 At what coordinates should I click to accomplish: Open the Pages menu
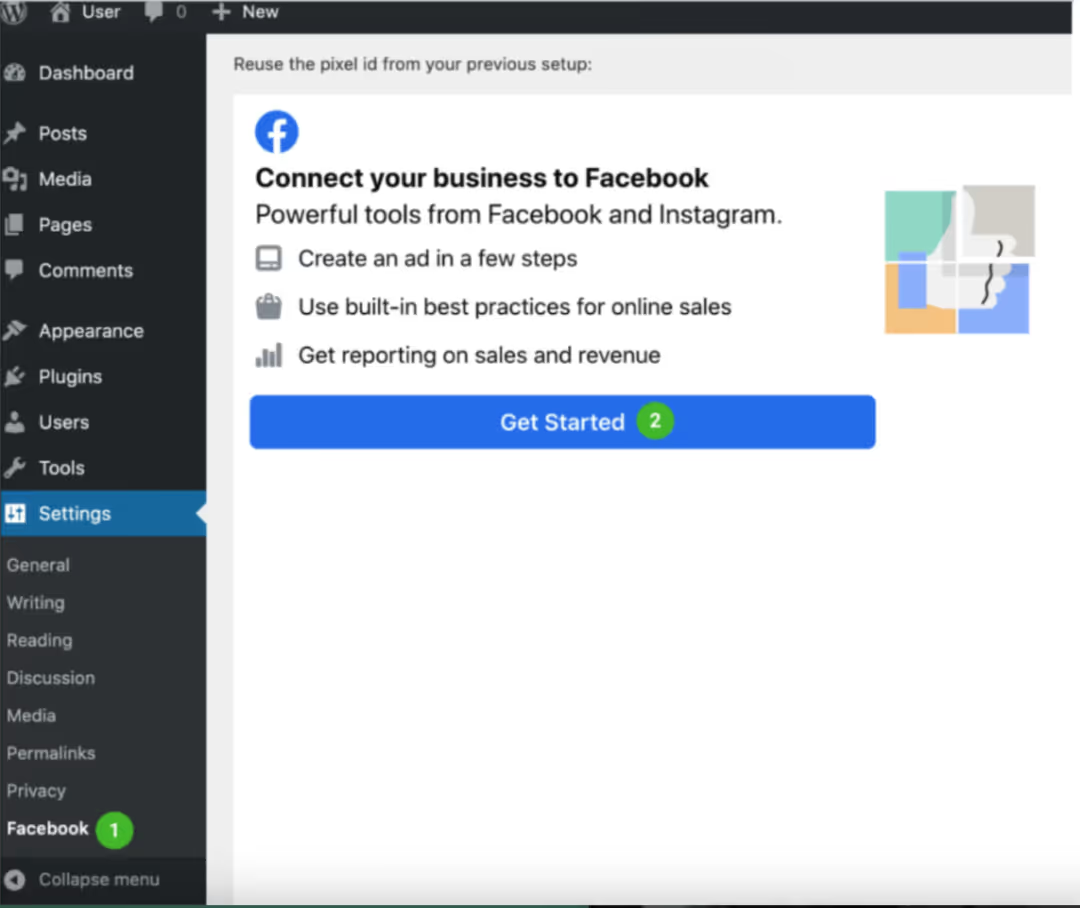point(65,225)
